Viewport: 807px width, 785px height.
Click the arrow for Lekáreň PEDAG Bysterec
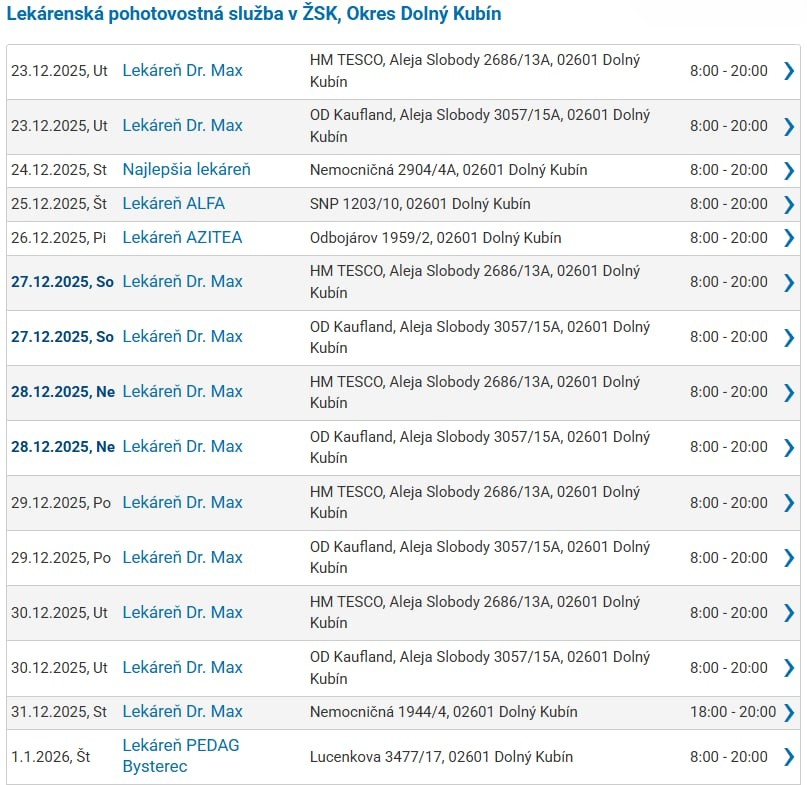click(788, 756)
